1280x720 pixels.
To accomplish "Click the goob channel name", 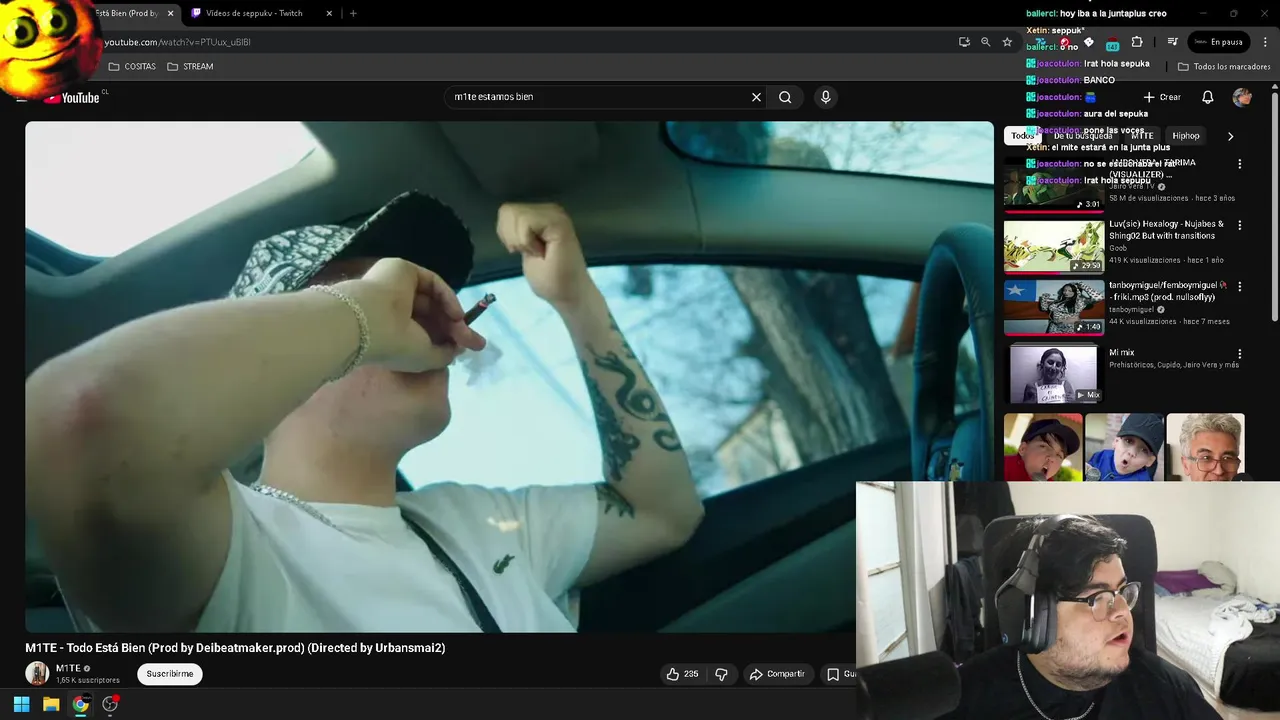I will 1118,248.
